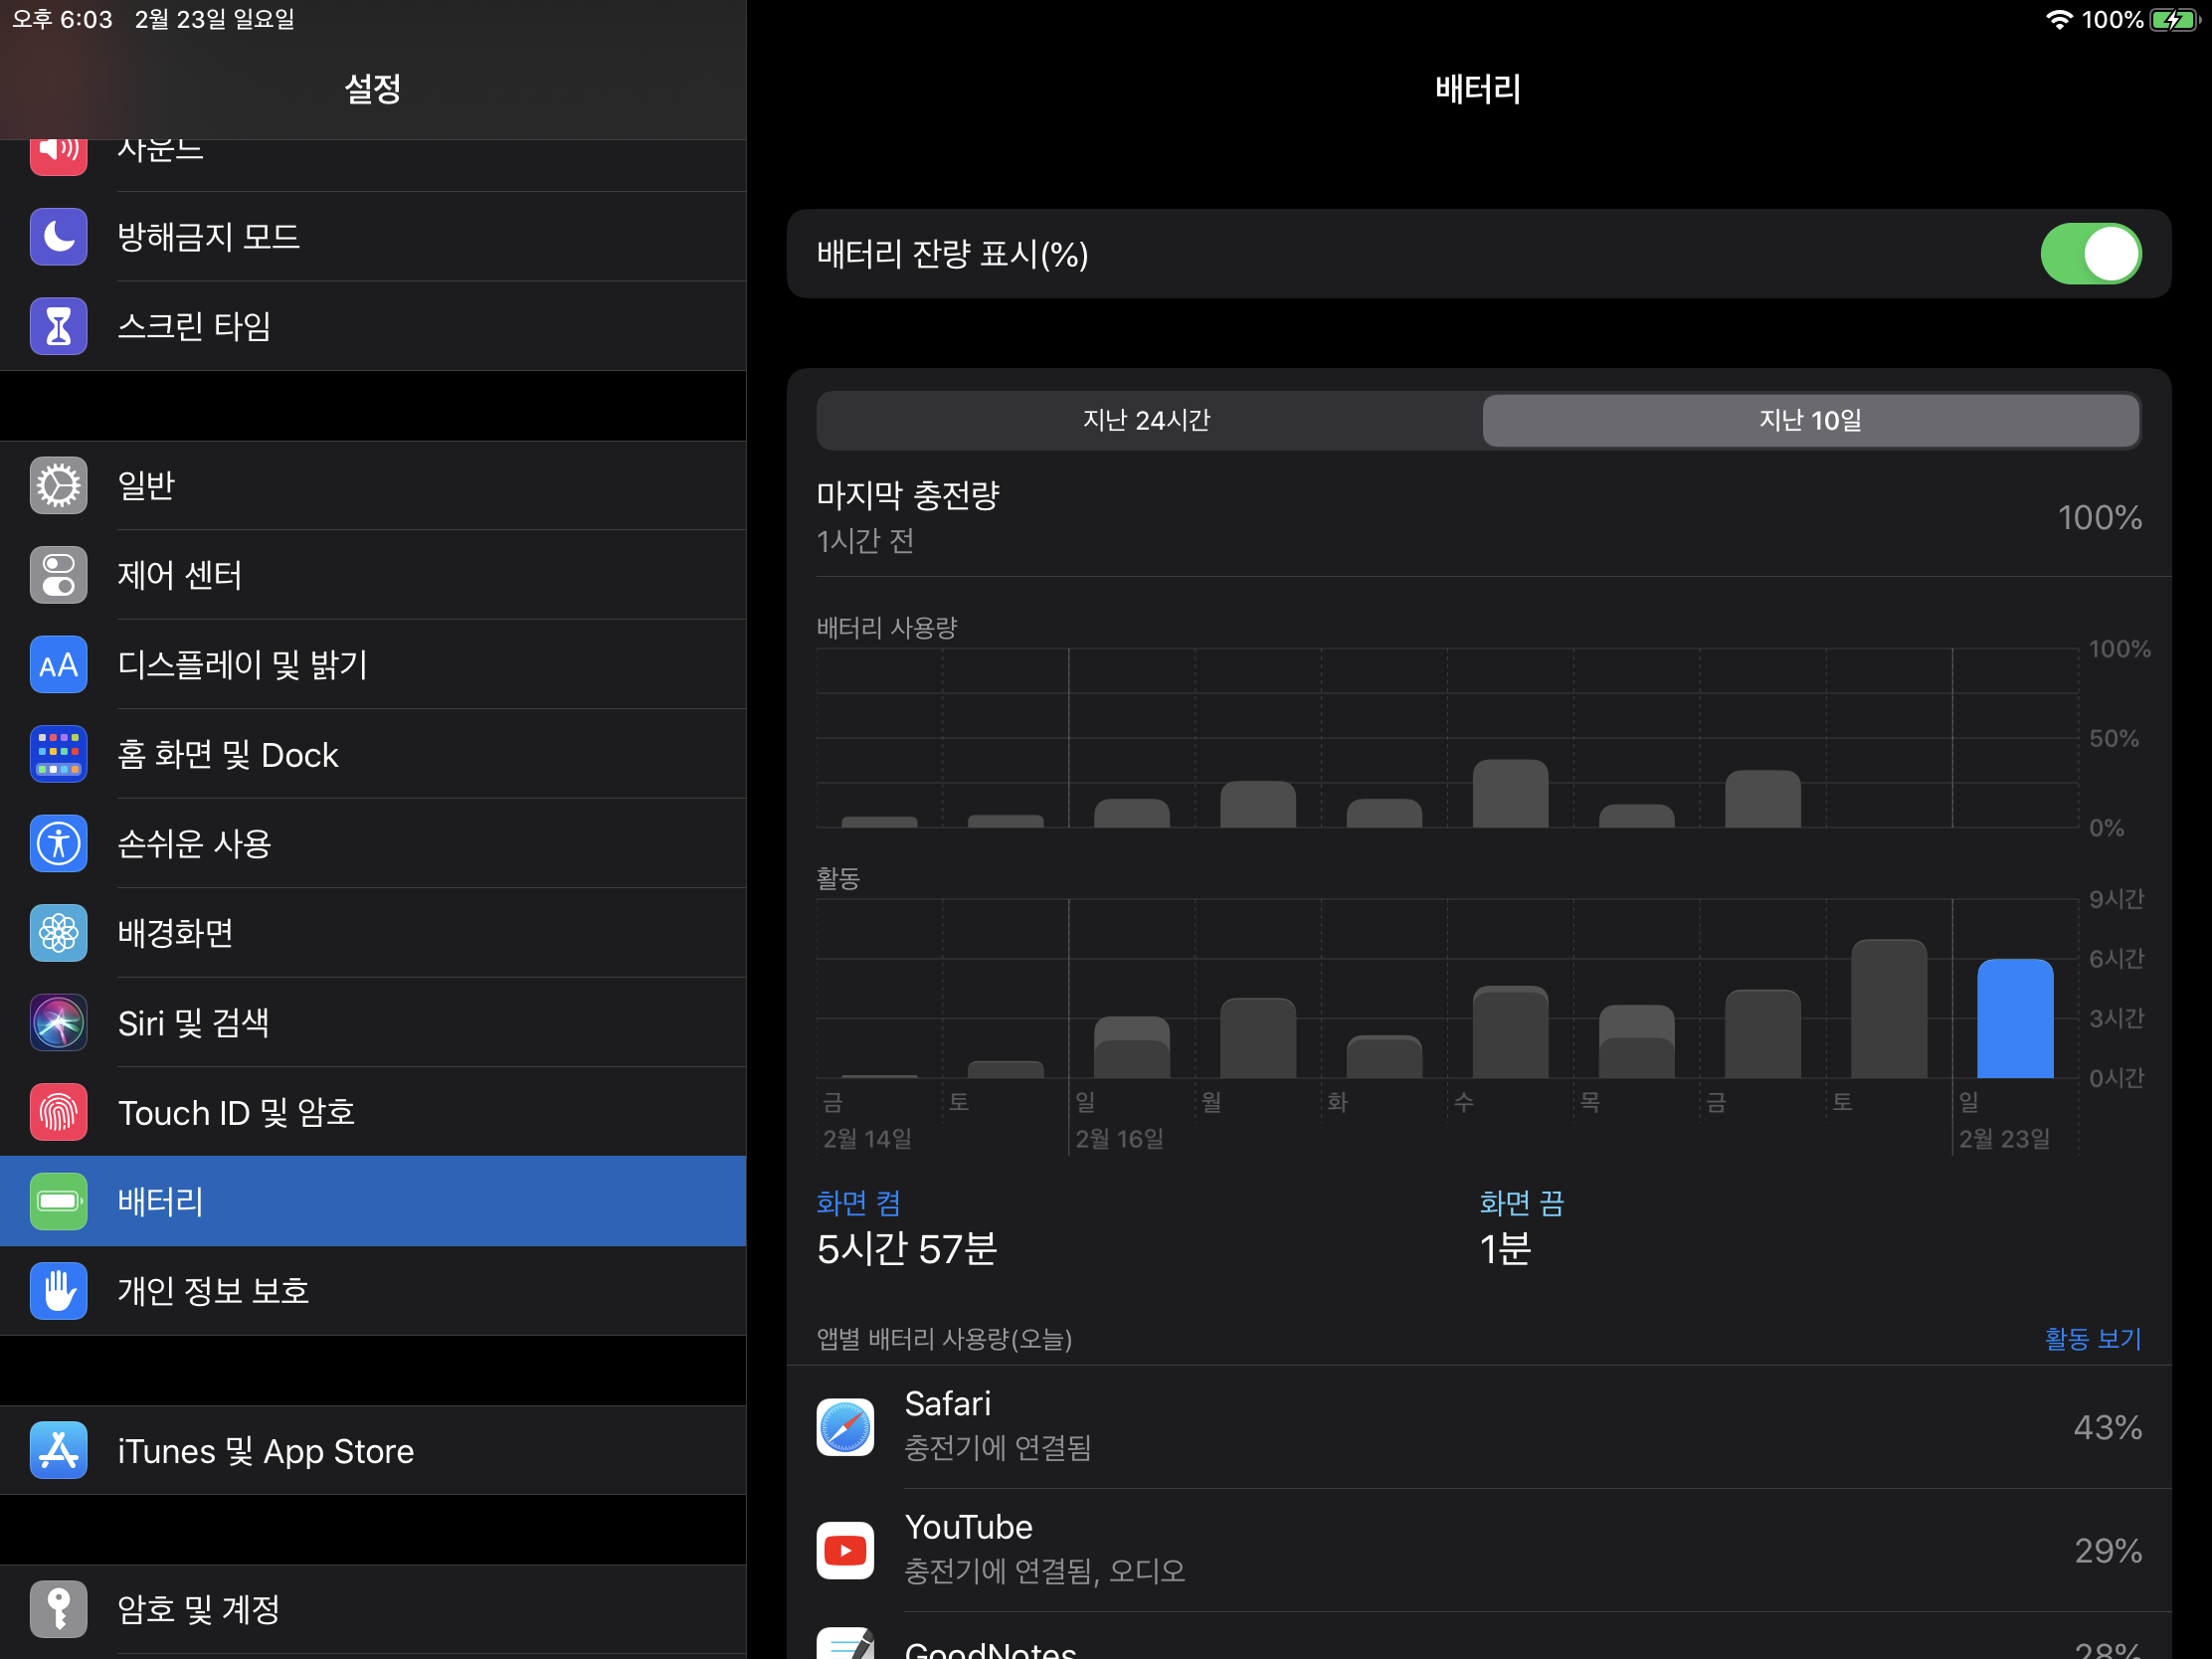Open Do Not Disturb (방해금지 모드) moon icon
Screen dimensions: 2212x1659
point(58,237)
